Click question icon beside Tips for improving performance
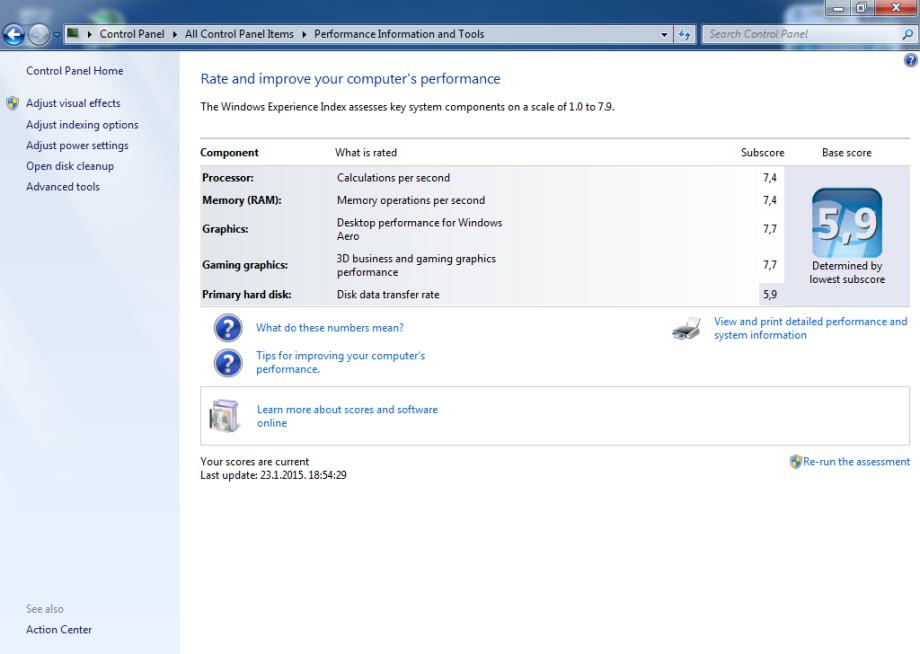The height and width of the screenshot is (654, 920). (x=228, y=362)
